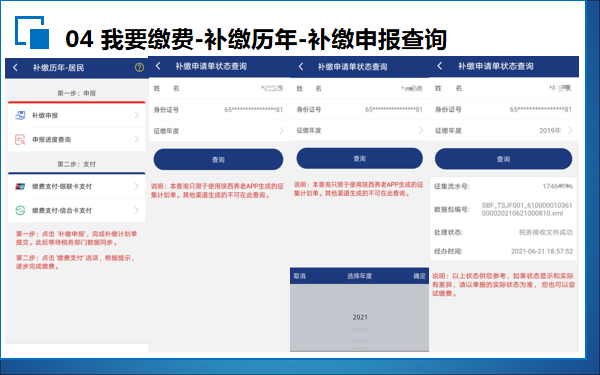Tap the back arrow on 补缴历年-居民 screen
This screenshot has height=375, width=600.
(x=15, y=68)
